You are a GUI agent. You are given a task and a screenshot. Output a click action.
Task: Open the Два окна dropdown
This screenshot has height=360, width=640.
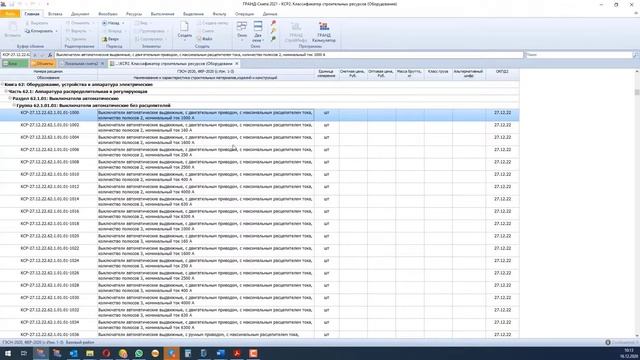[x=263, y=40]
